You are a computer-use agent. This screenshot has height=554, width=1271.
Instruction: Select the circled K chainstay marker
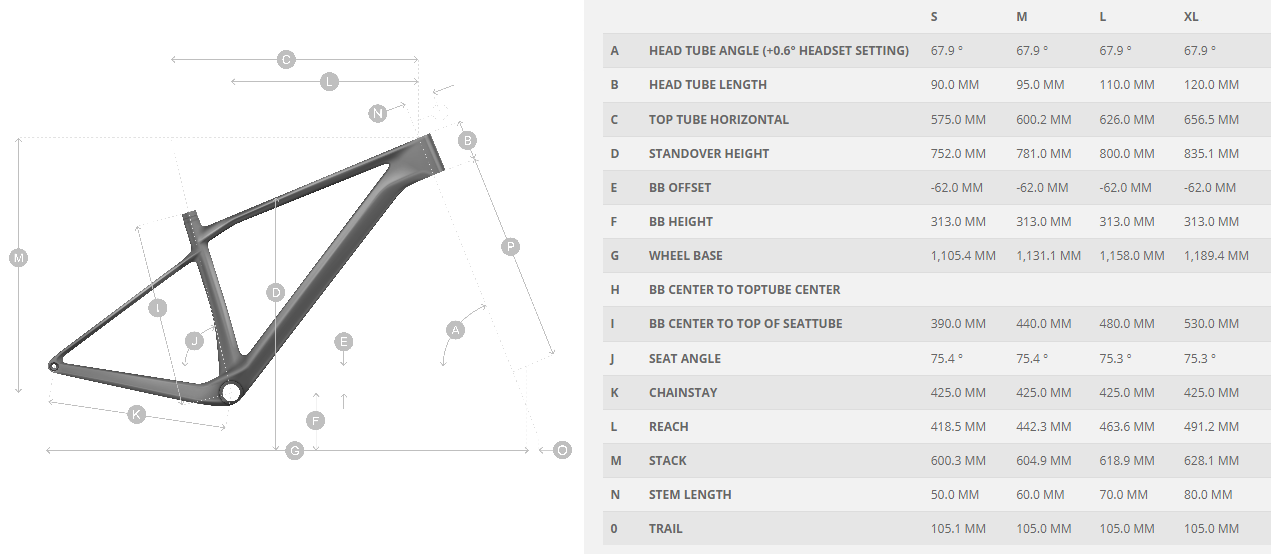pyautogui.click(x=137, y=414)
